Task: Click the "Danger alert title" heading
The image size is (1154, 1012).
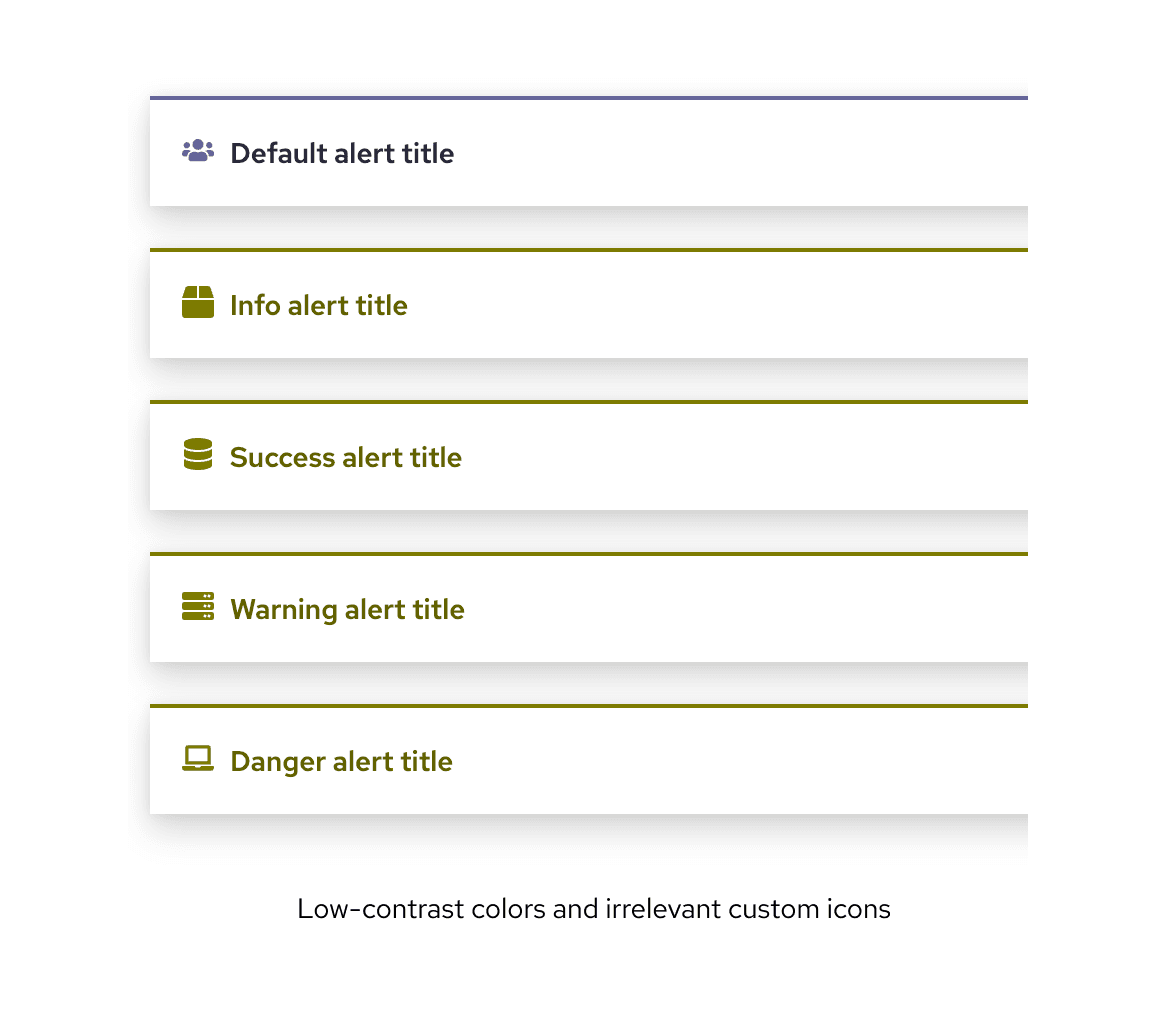Action: [341, 761]
